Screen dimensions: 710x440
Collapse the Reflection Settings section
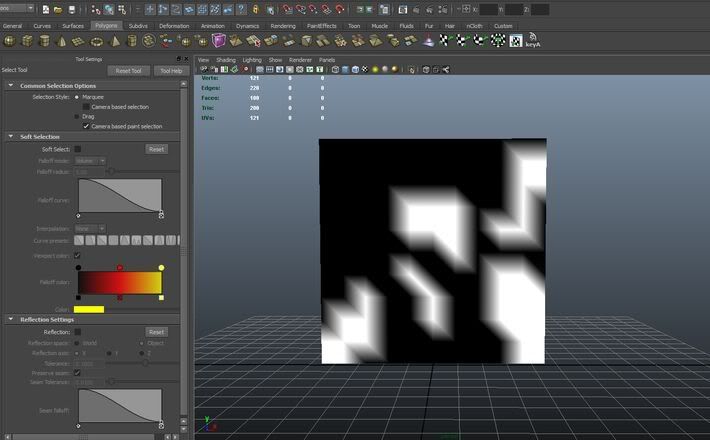[x=12, y=319]
